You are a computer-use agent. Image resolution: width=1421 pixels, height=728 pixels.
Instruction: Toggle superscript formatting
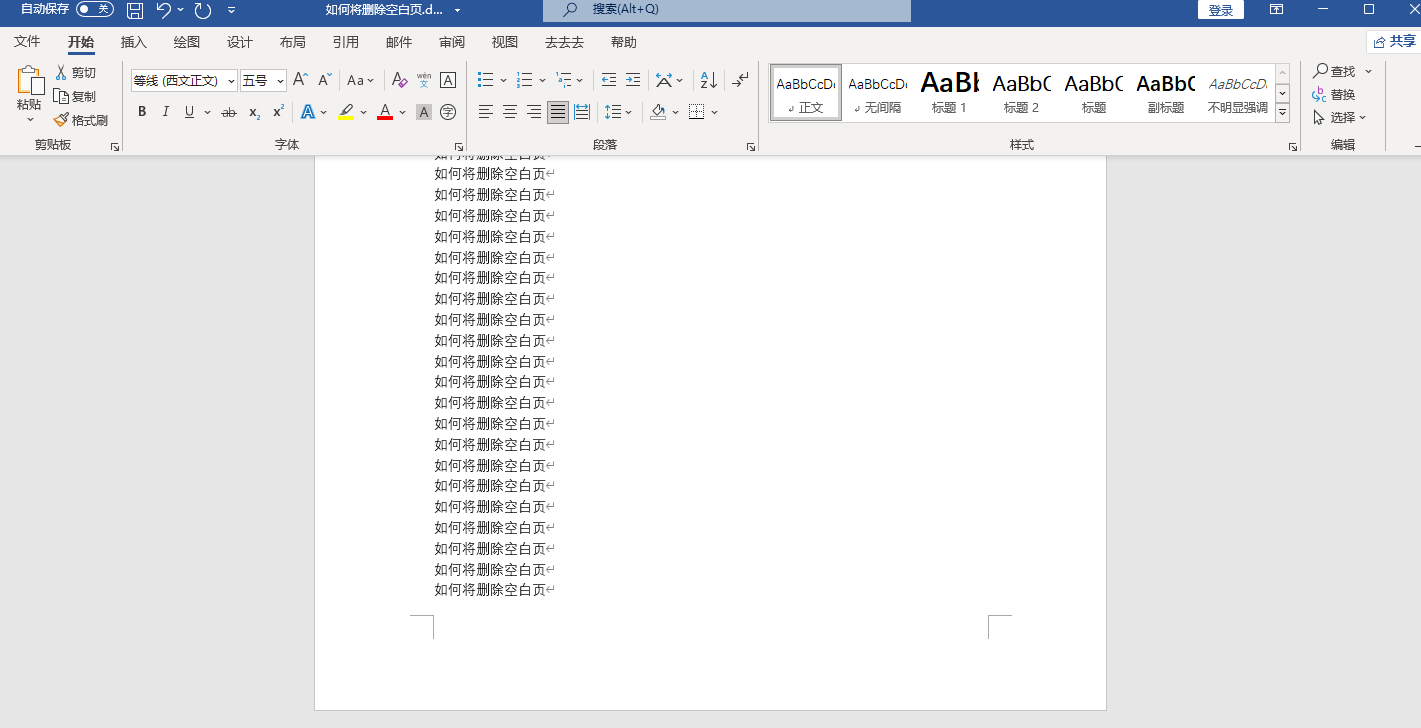(278, 112)
